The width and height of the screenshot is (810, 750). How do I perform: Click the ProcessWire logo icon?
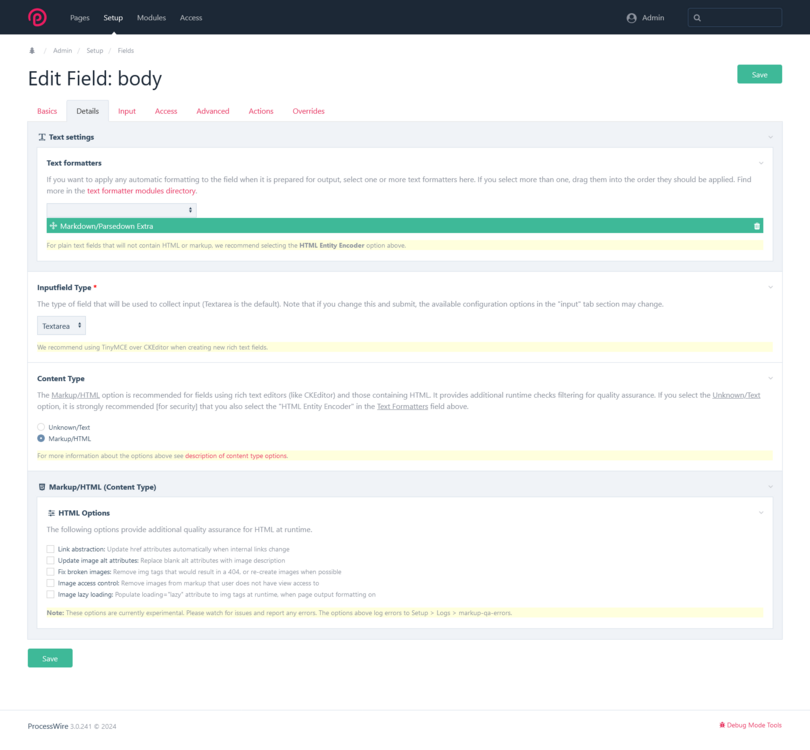37,17
